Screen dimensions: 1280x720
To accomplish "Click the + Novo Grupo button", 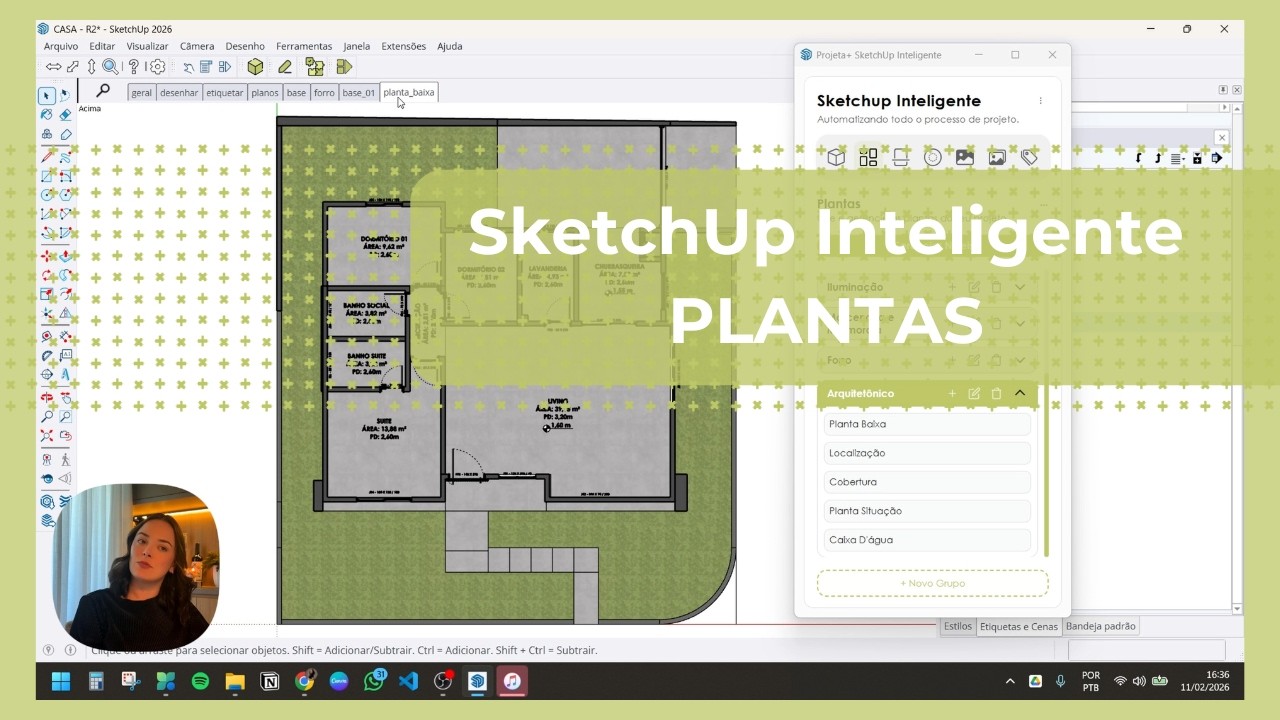I will (932, 583).
